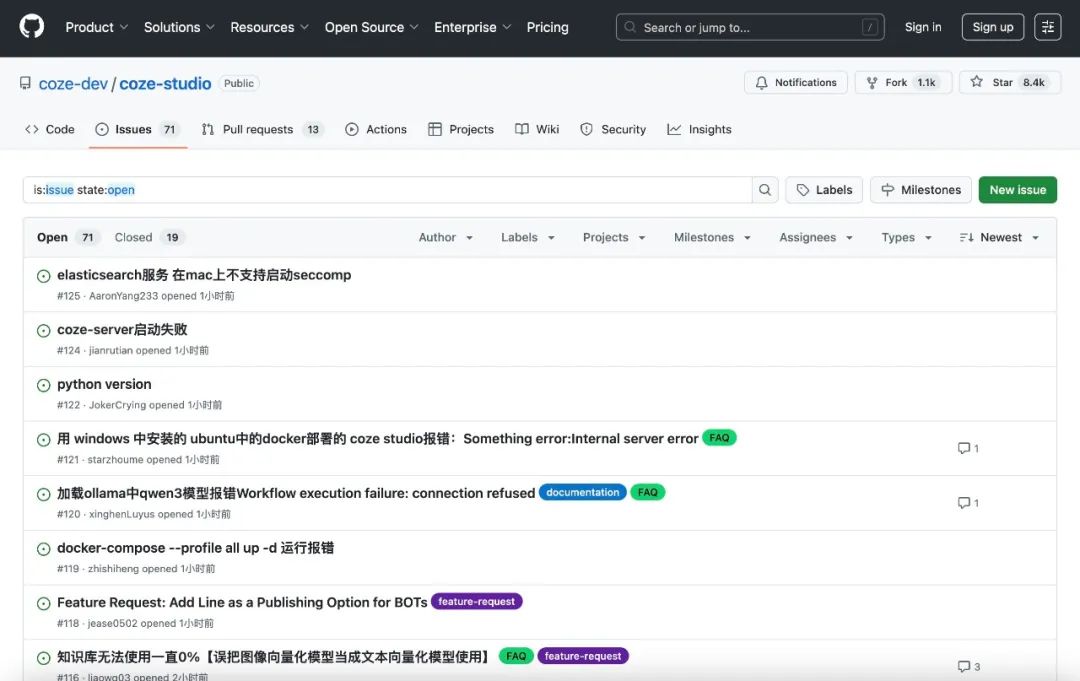
Task: Open comments on issue #121
Action: (x=968, y=448)
